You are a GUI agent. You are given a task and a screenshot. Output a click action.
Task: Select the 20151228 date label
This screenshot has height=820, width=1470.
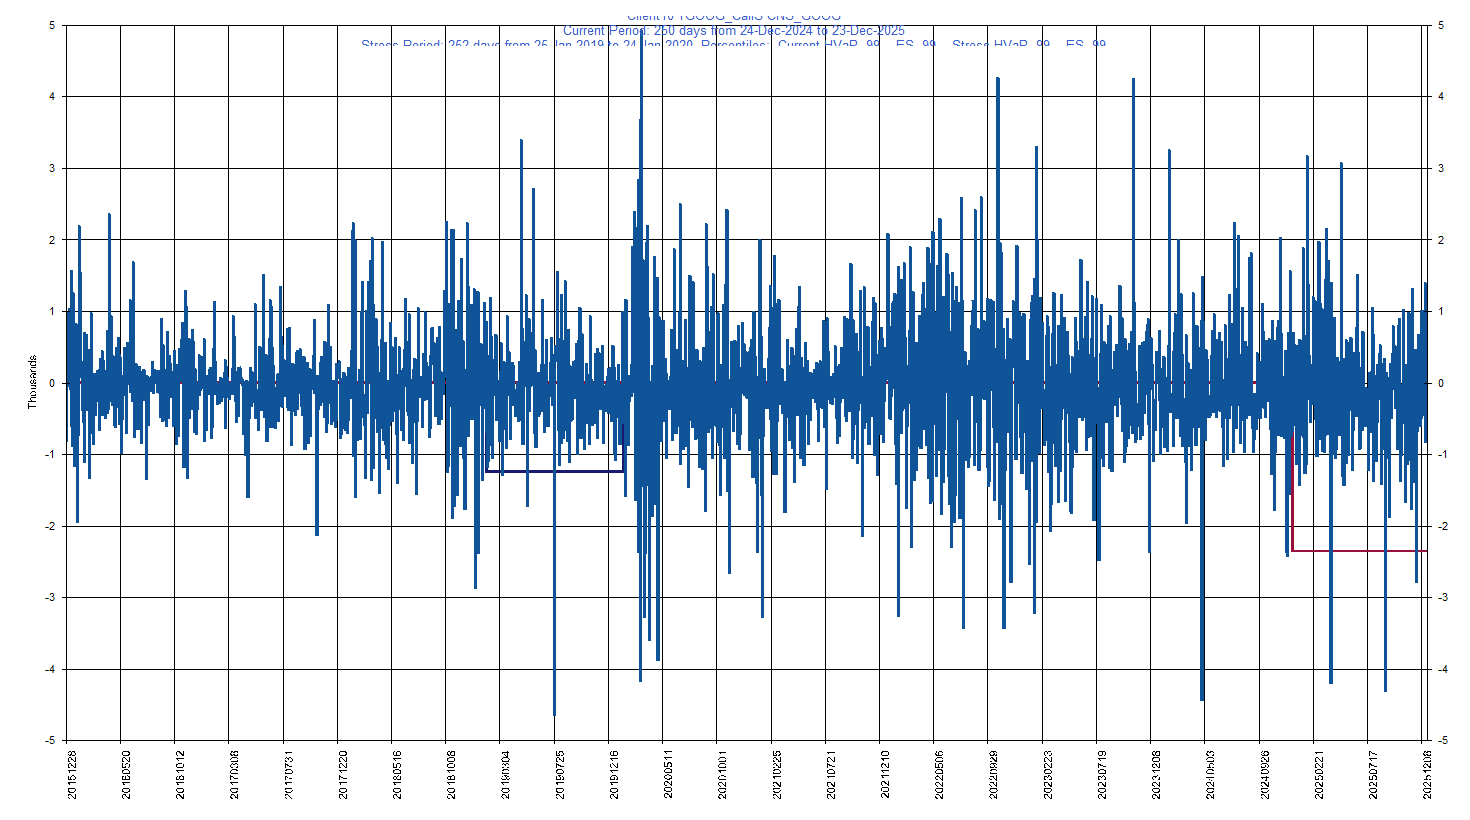pos(72,774)
